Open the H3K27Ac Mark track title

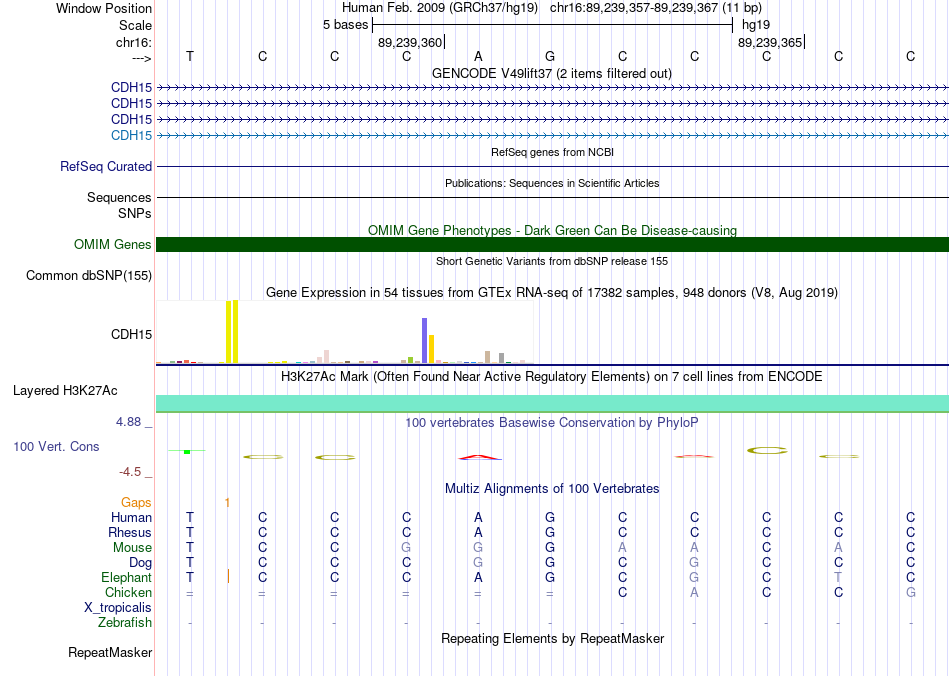click(x=552, y=377)
